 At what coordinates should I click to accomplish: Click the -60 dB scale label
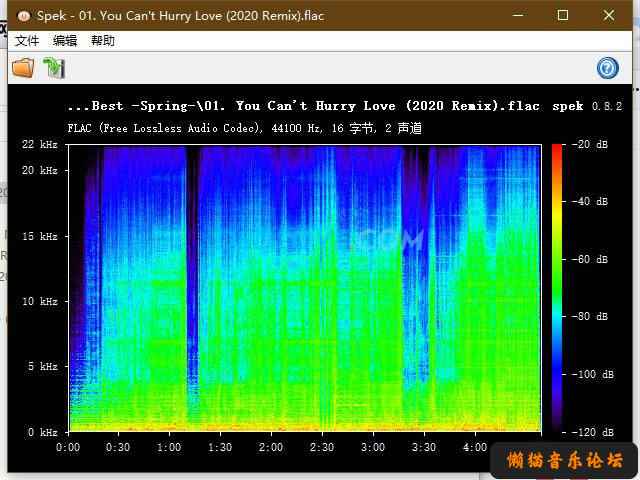point(590,259)
